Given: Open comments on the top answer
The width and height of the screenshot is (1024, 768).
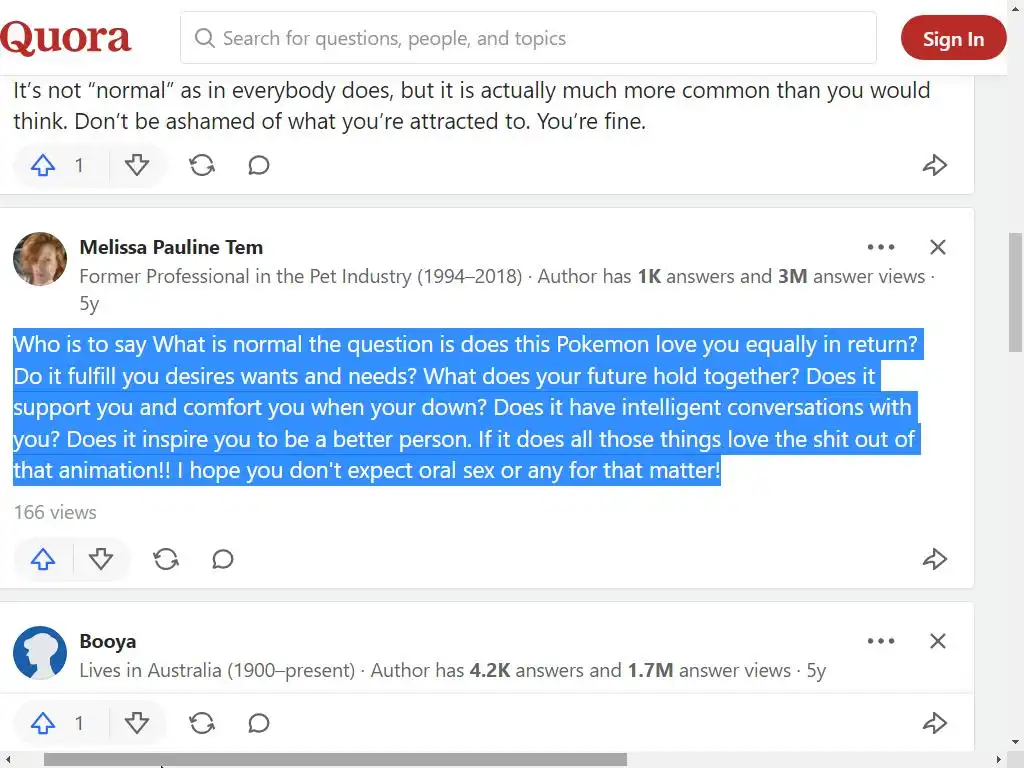Looking at the screenshot, I should point(259,165).
